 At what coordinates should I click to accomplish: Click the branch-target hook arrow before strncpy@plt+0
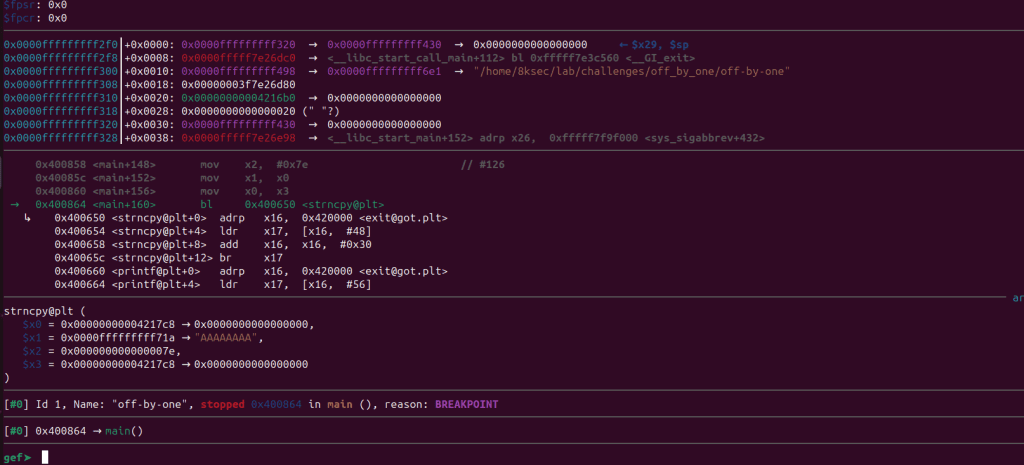[x=28, y=217]
